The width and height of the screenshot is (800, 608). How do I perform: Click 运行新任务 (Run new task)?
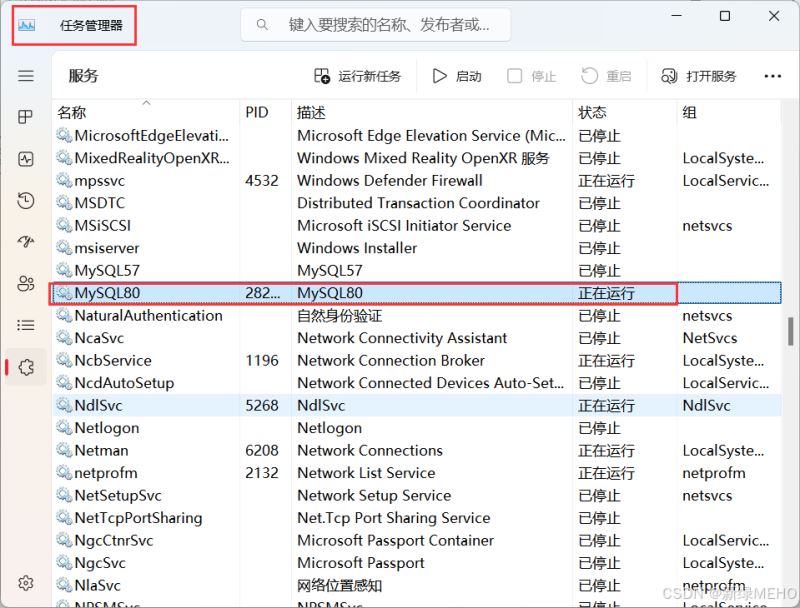point(358,76)
